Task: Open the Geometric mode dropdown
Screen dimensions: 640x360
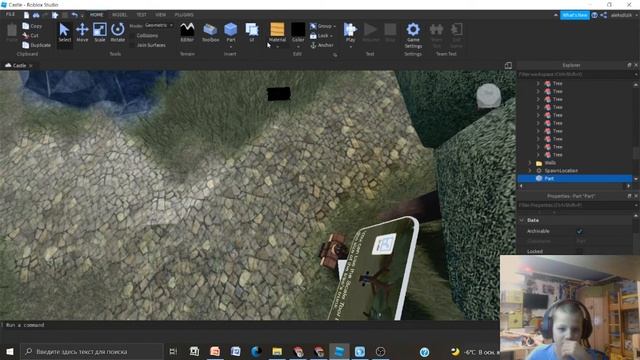Action: [x=158, y=25]
